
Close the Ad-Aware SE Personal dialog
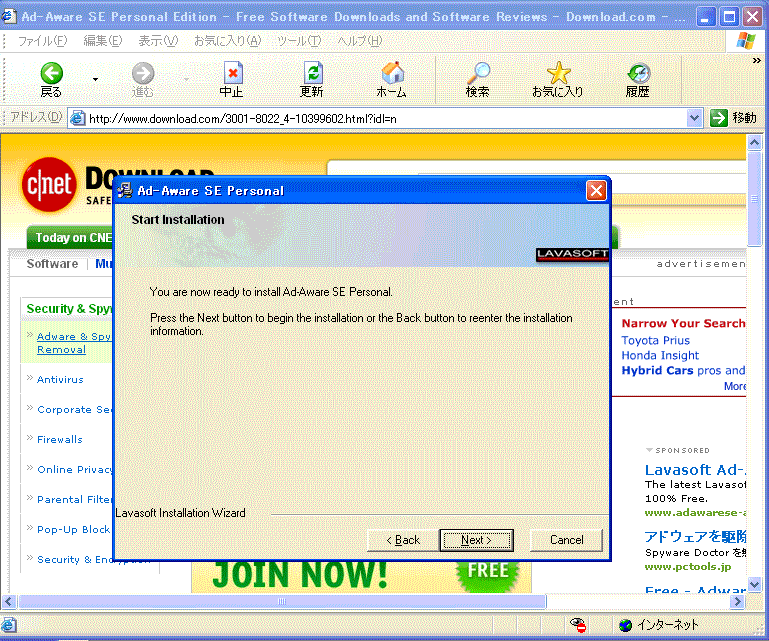coord(596,190)
